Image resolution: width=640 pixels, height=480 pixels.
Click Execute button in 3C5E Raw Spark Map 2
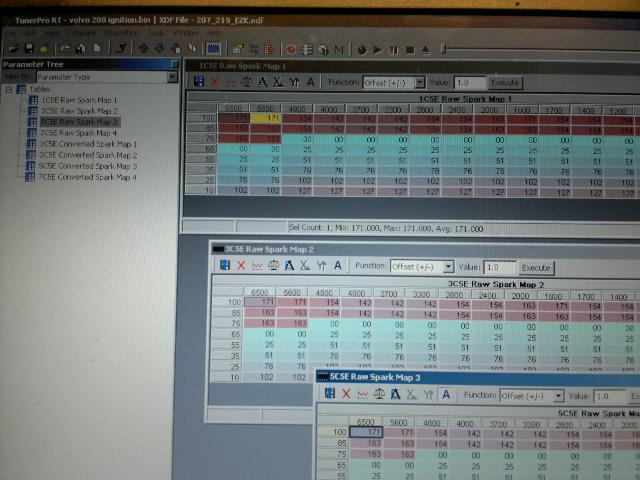[535, 268]
